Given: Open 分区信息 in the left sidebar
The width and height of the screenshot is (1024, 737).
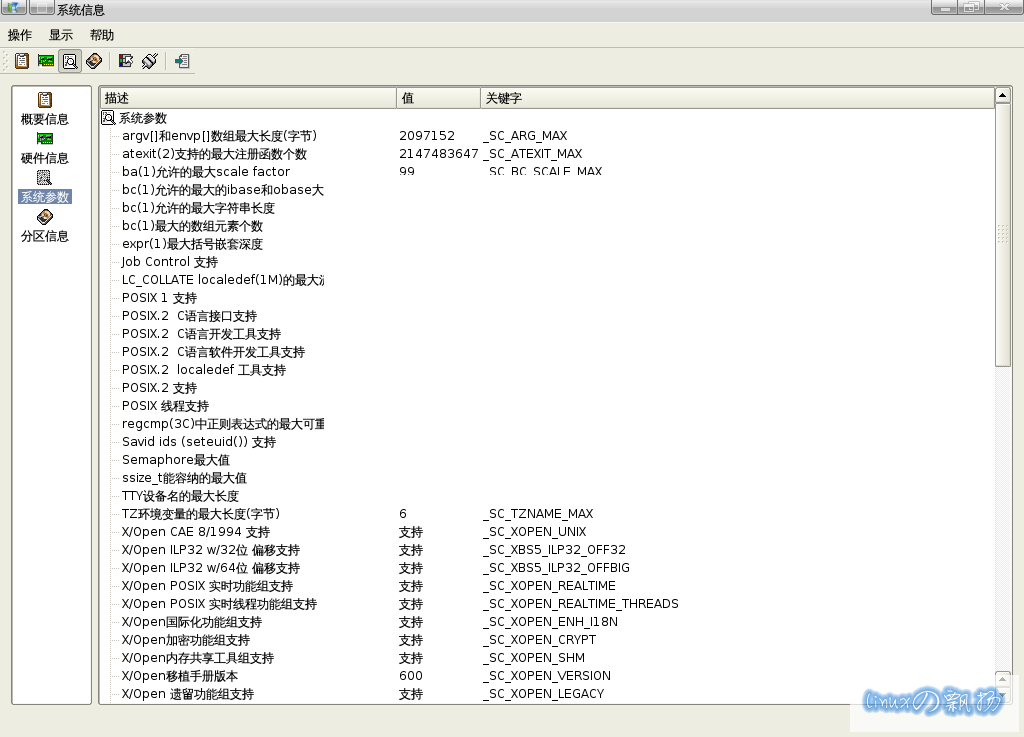Looking at the screenshot, I should click(45, 226).
